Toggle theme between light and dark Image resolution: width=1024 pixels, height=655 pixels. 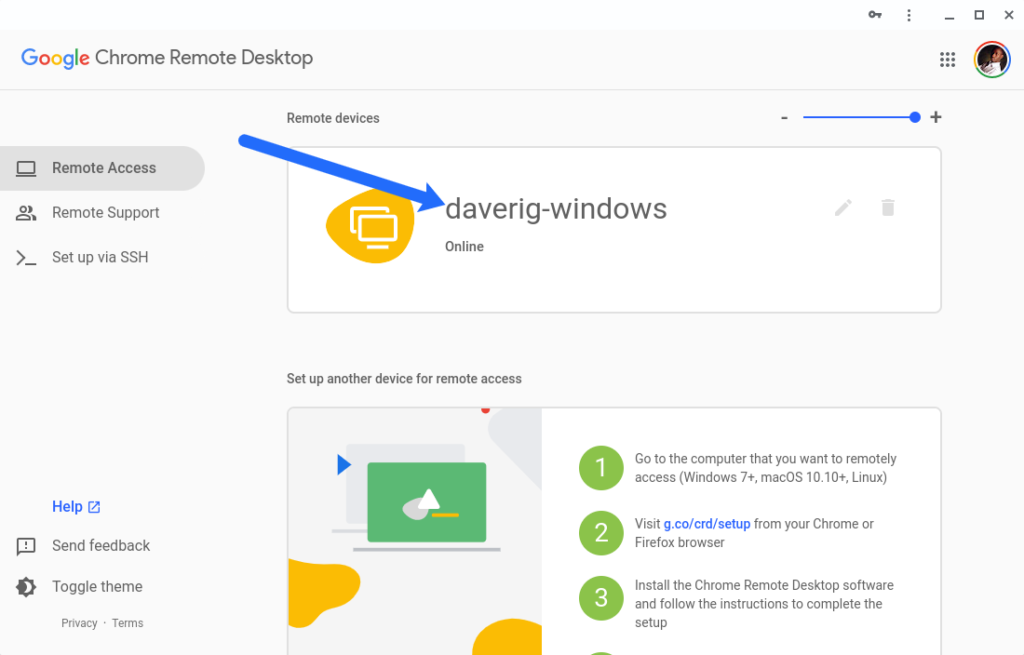pos(80,586)
